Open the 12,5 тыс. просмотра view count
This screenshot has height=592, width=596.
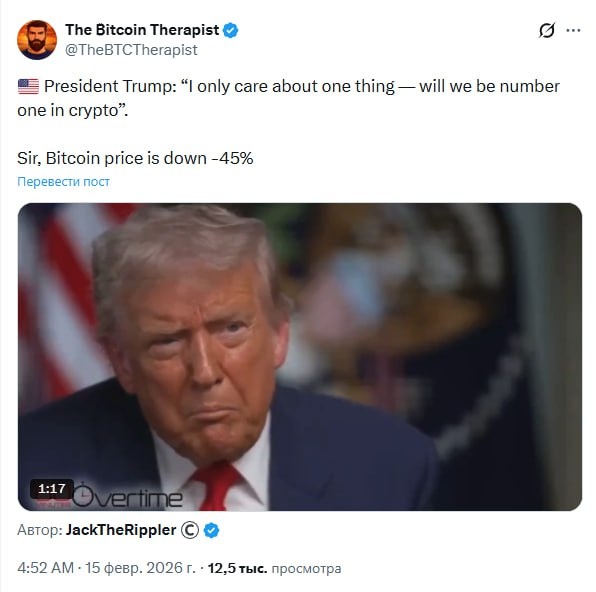point(274,568)
